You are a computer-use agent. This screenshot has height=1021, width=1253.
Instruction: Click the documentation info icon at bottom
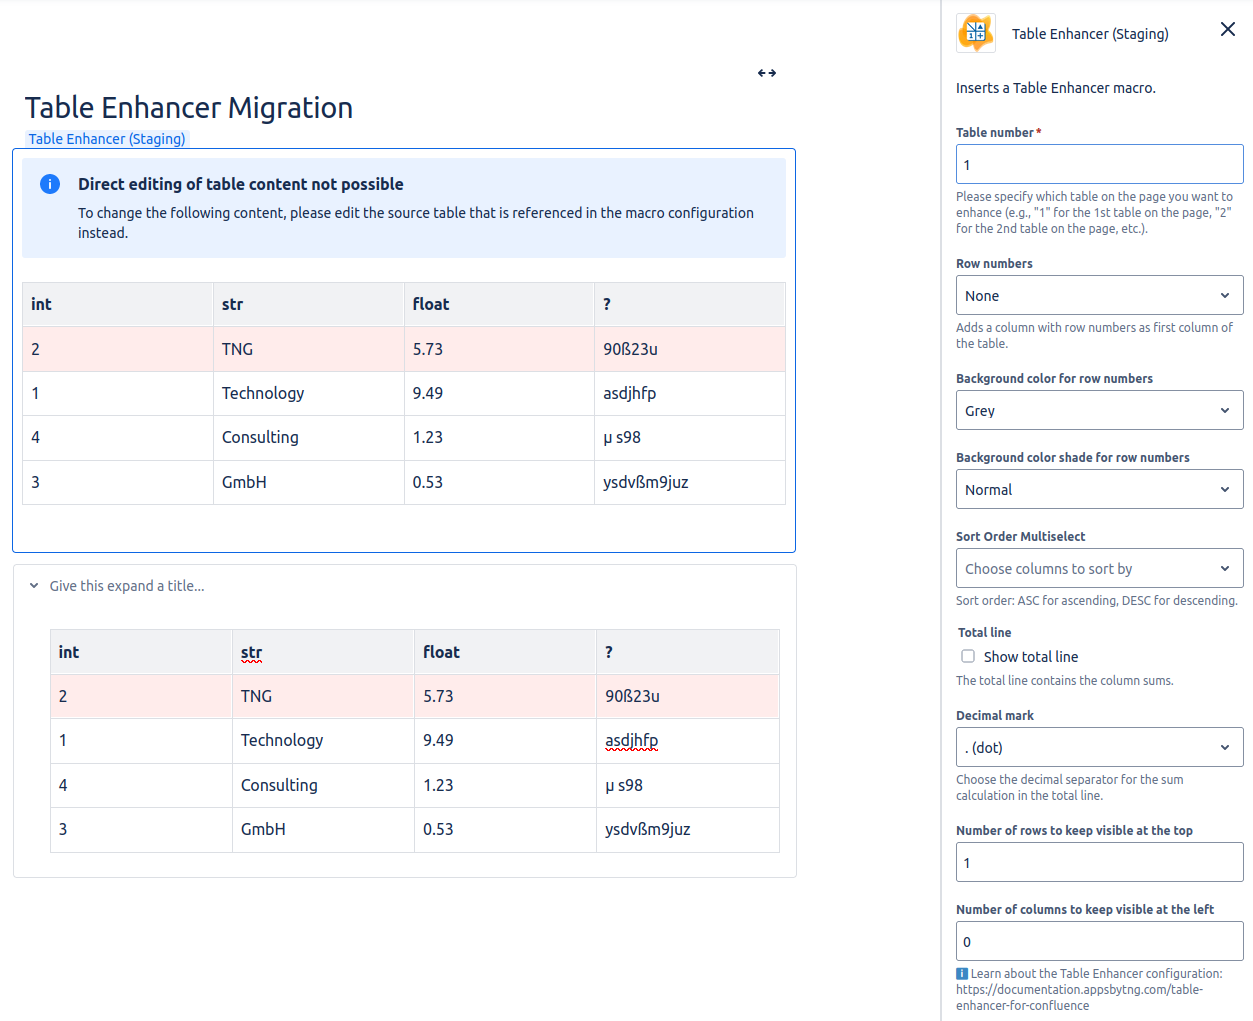[962, 974]
